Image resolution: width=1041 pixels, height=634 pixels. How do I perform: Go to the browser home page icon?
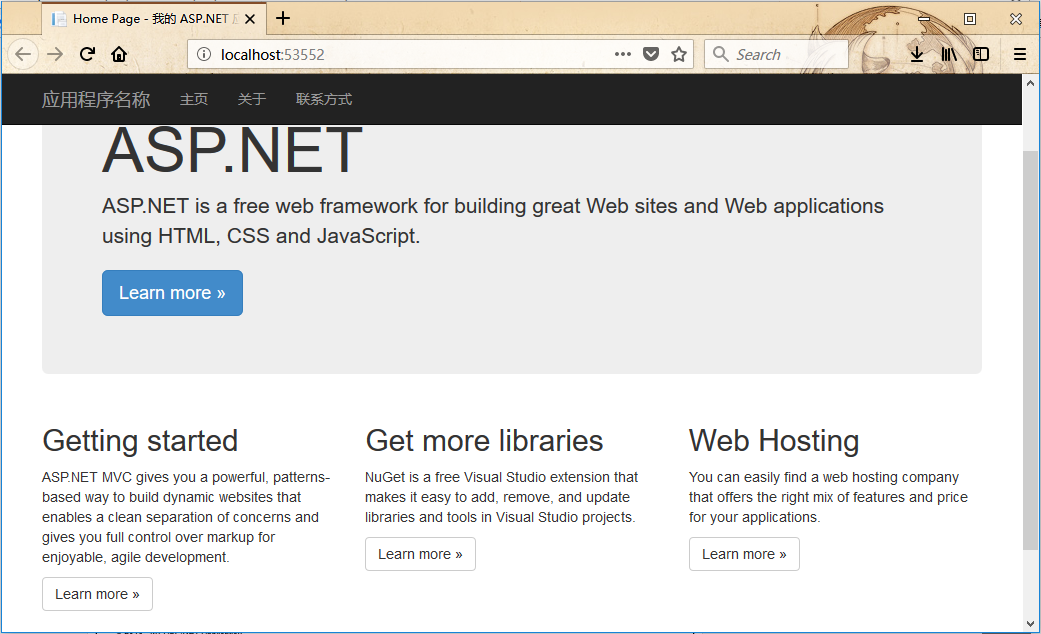point(119,55)
